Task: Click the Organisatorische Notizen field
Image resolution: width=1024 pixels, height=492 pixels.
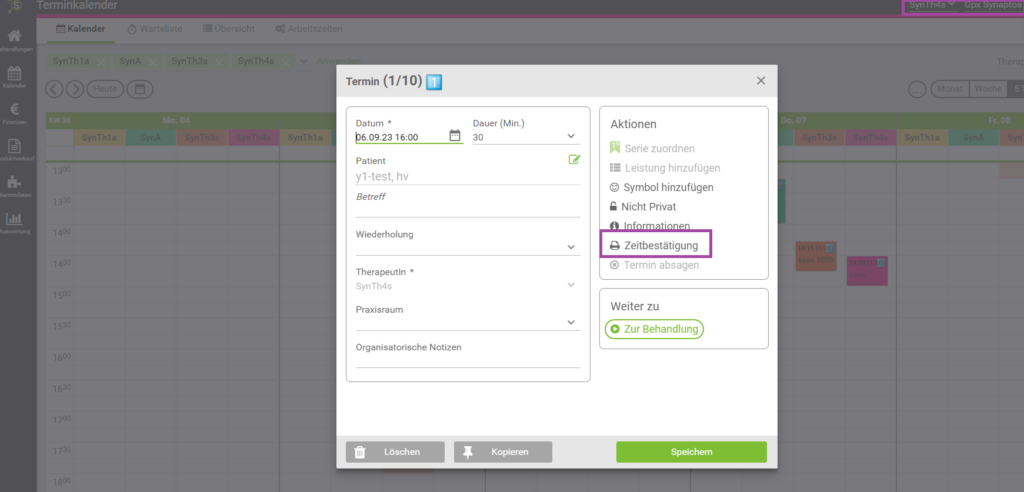Action: (x=468, y=361)
